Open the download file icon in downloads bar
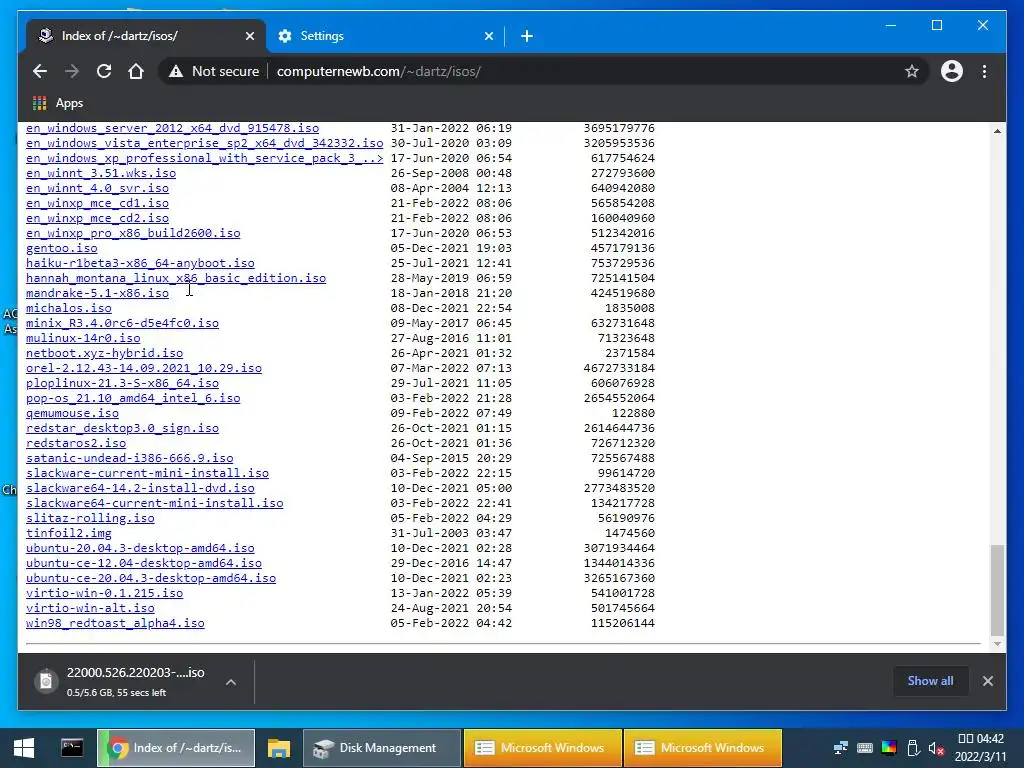The height and width of the screenshot is (768, 1024). 46,682
